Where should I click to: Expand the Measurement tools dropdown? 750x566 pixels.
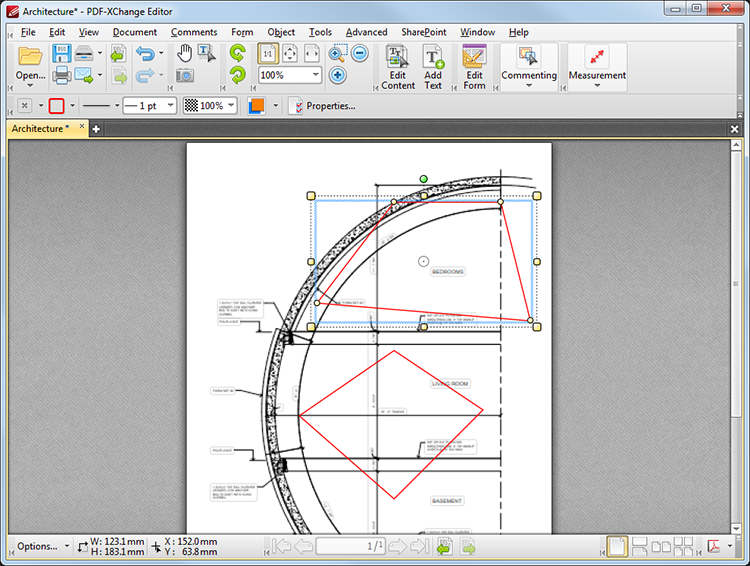tap(597, 86)
